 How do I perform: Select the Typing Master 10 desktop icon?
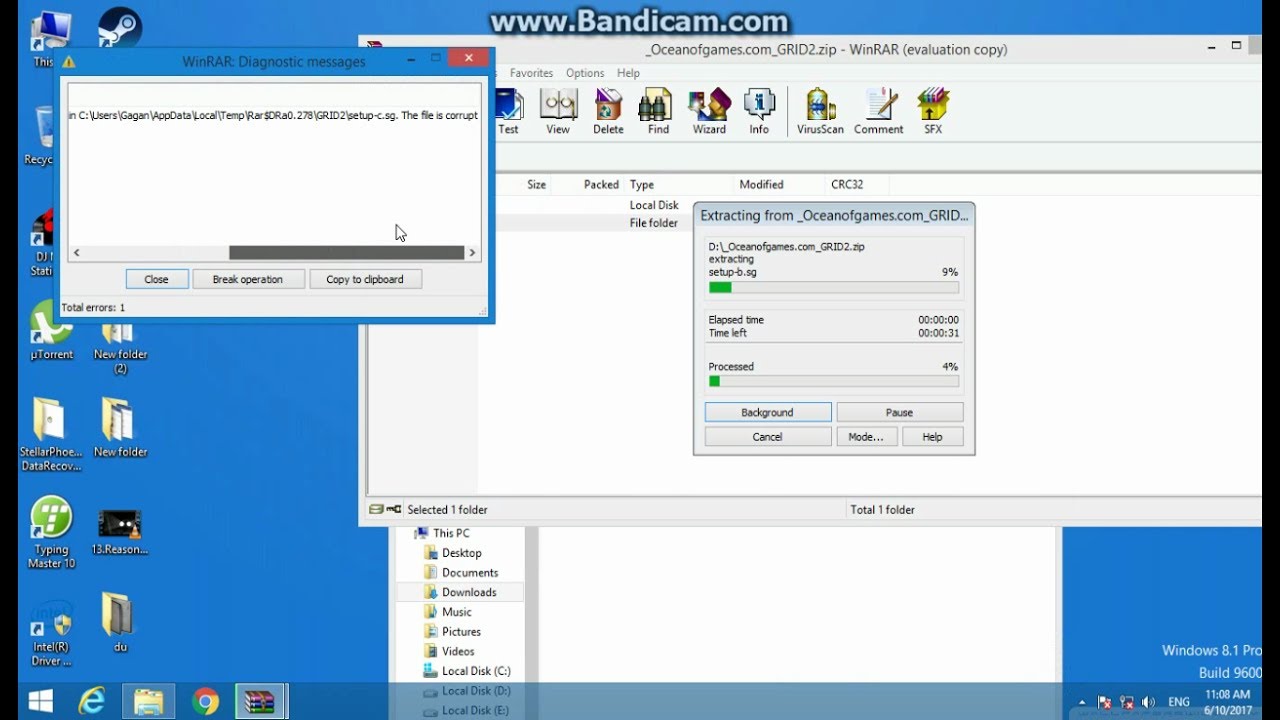tap(51, 532)
